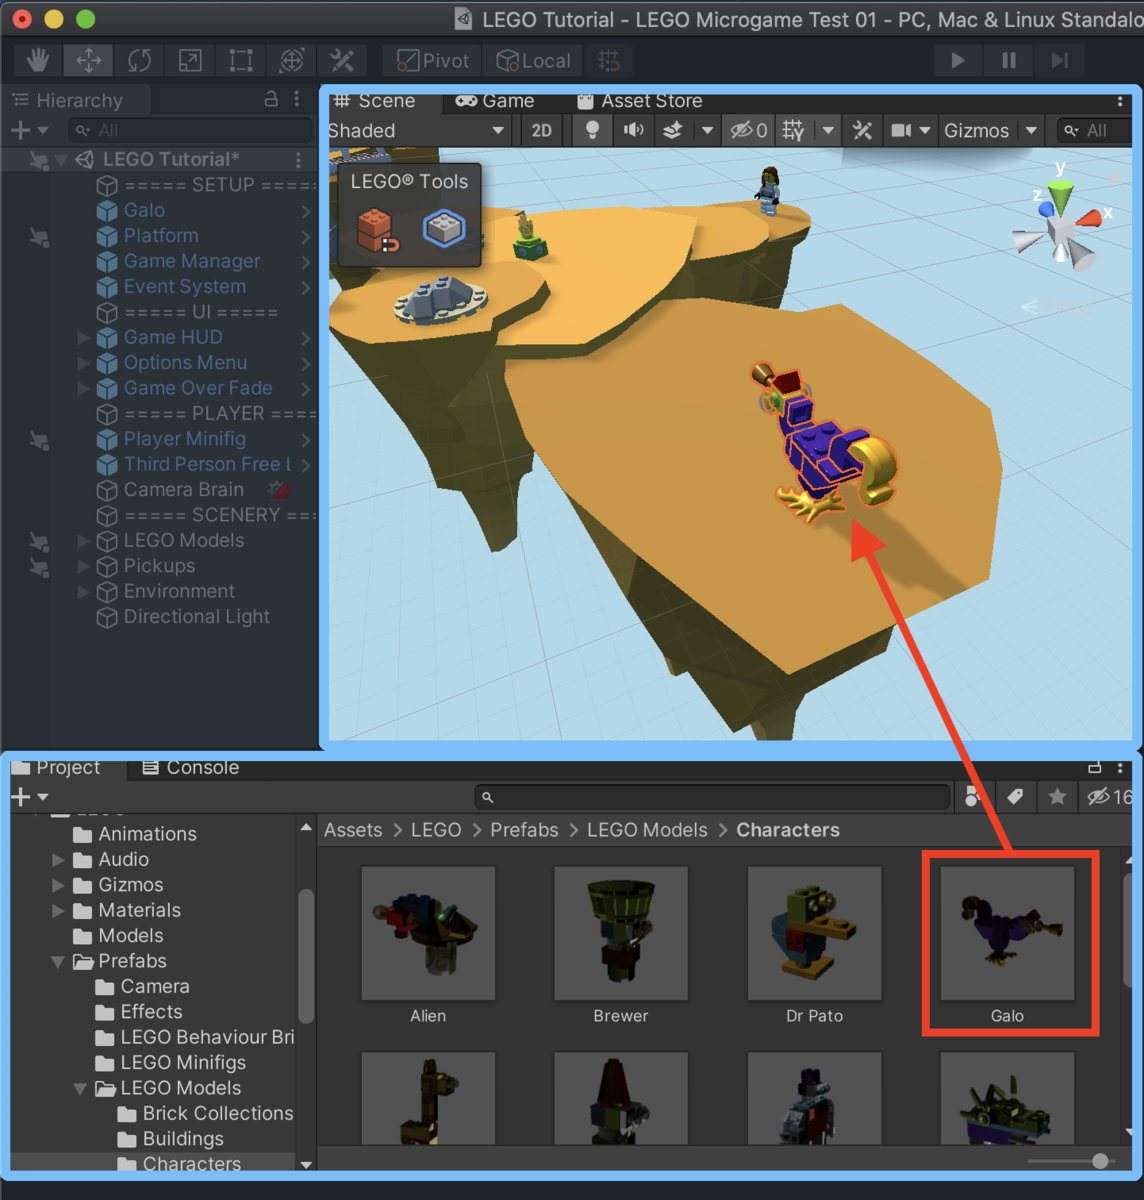Toggle Gizmos button
The width and height of the screenshot is (1144, 1200).
point(977,130)
